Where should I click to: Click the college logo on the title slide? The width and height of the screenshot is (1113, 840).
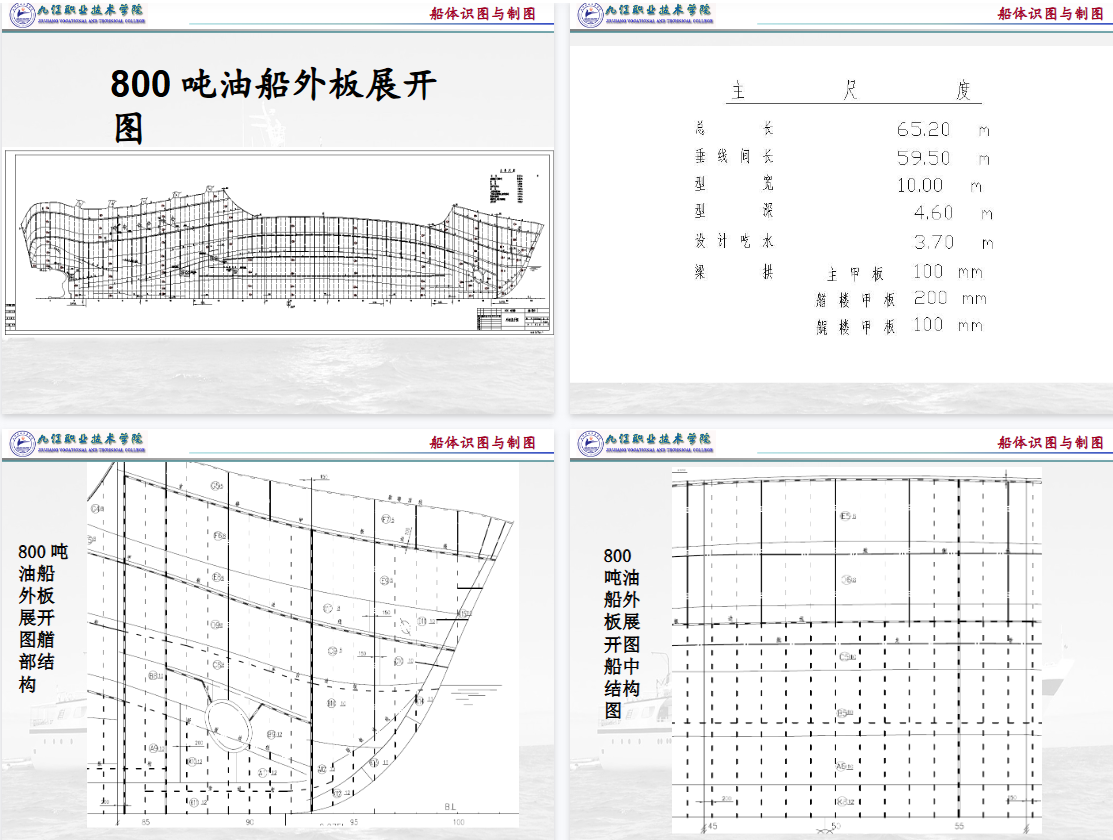pyautogui.click(x=77, y=14)
